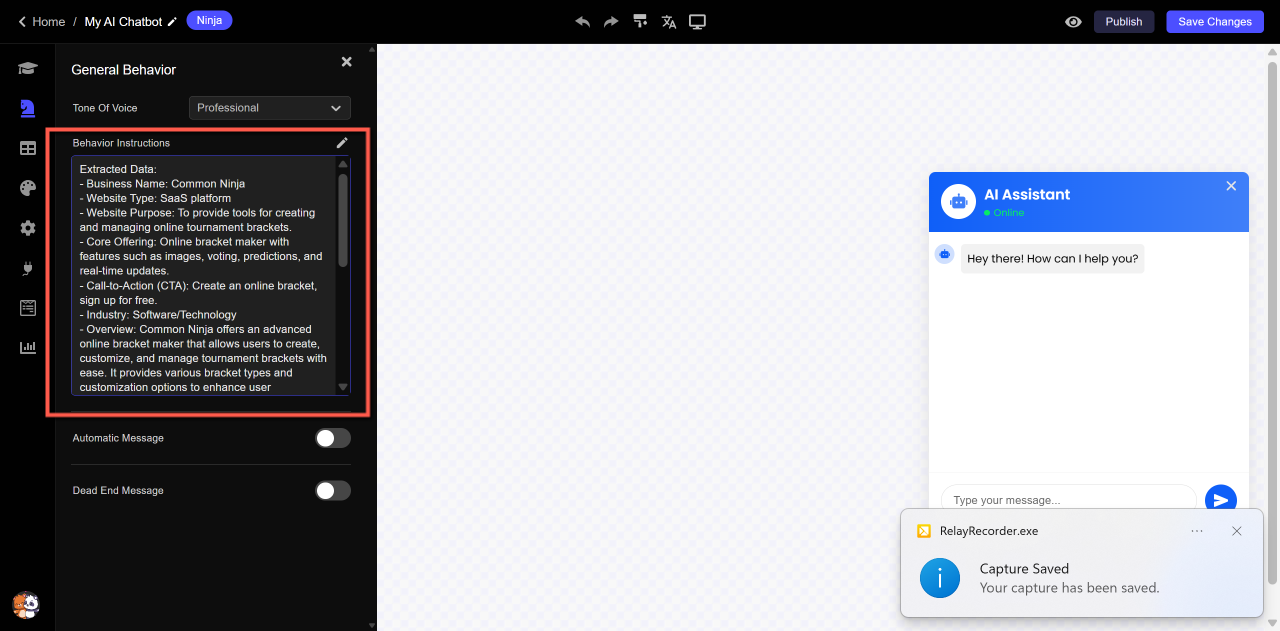Open the RelayRecorder notification options menu

(1197, 531)
